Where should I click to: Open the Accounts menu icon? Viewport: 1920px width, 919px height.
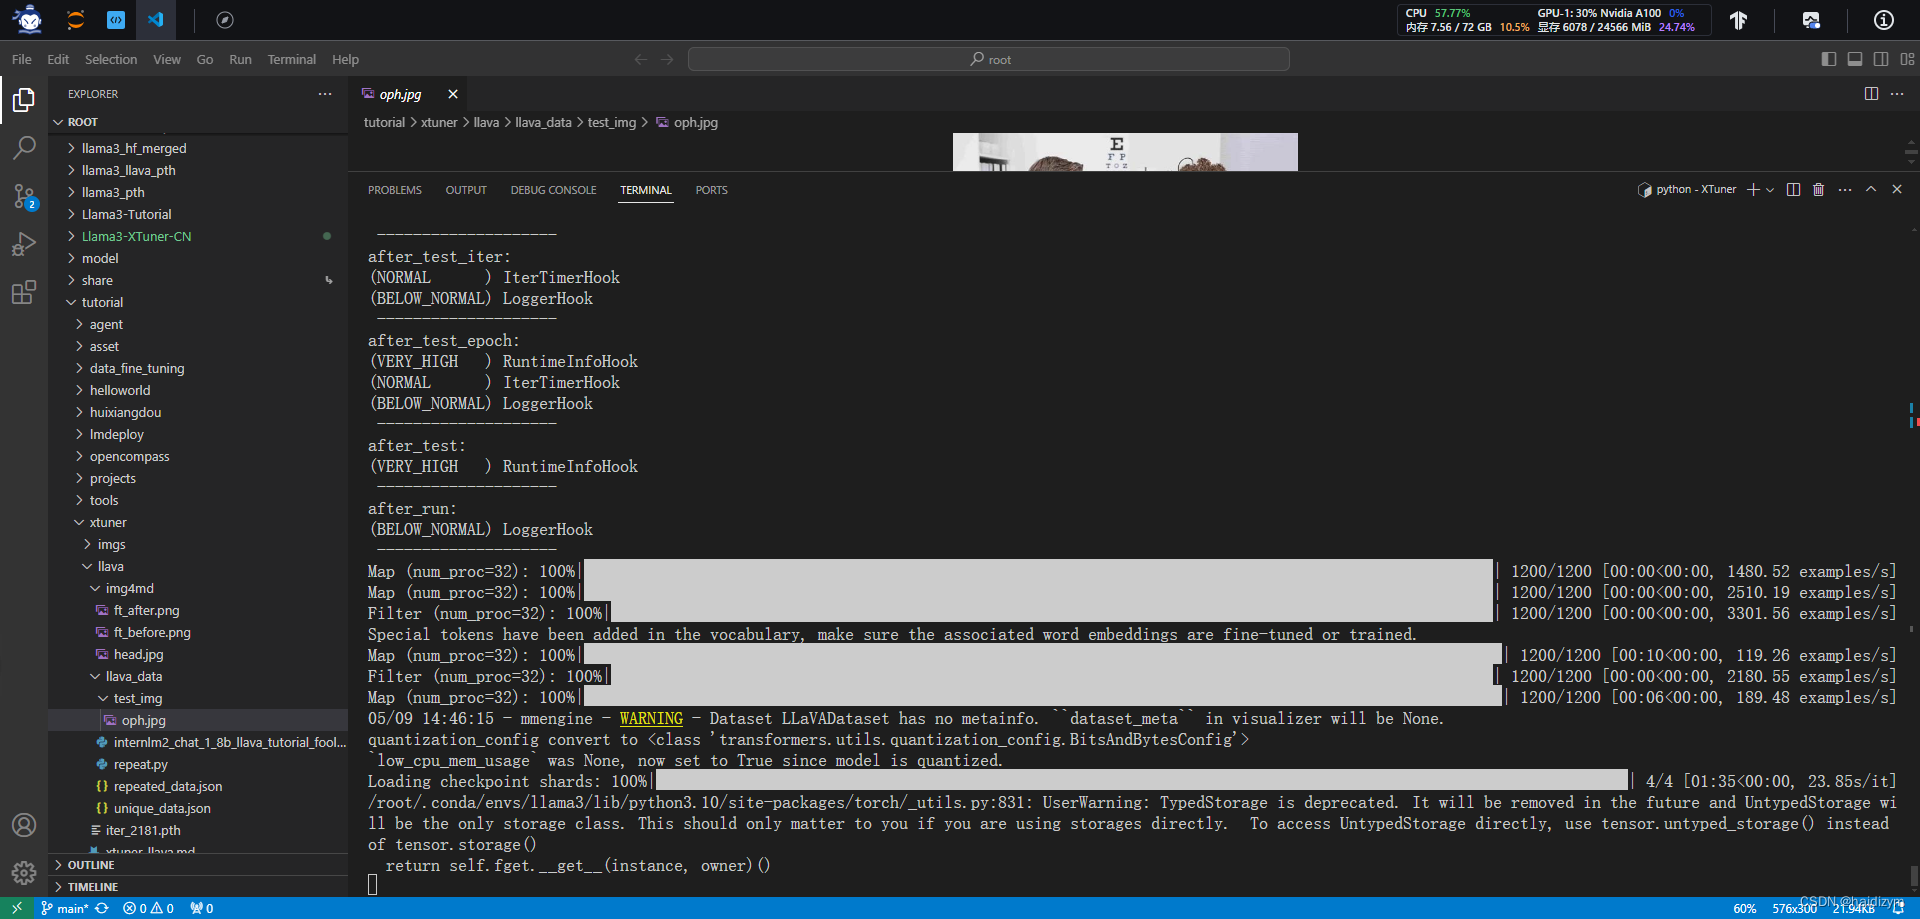(24, 825)
